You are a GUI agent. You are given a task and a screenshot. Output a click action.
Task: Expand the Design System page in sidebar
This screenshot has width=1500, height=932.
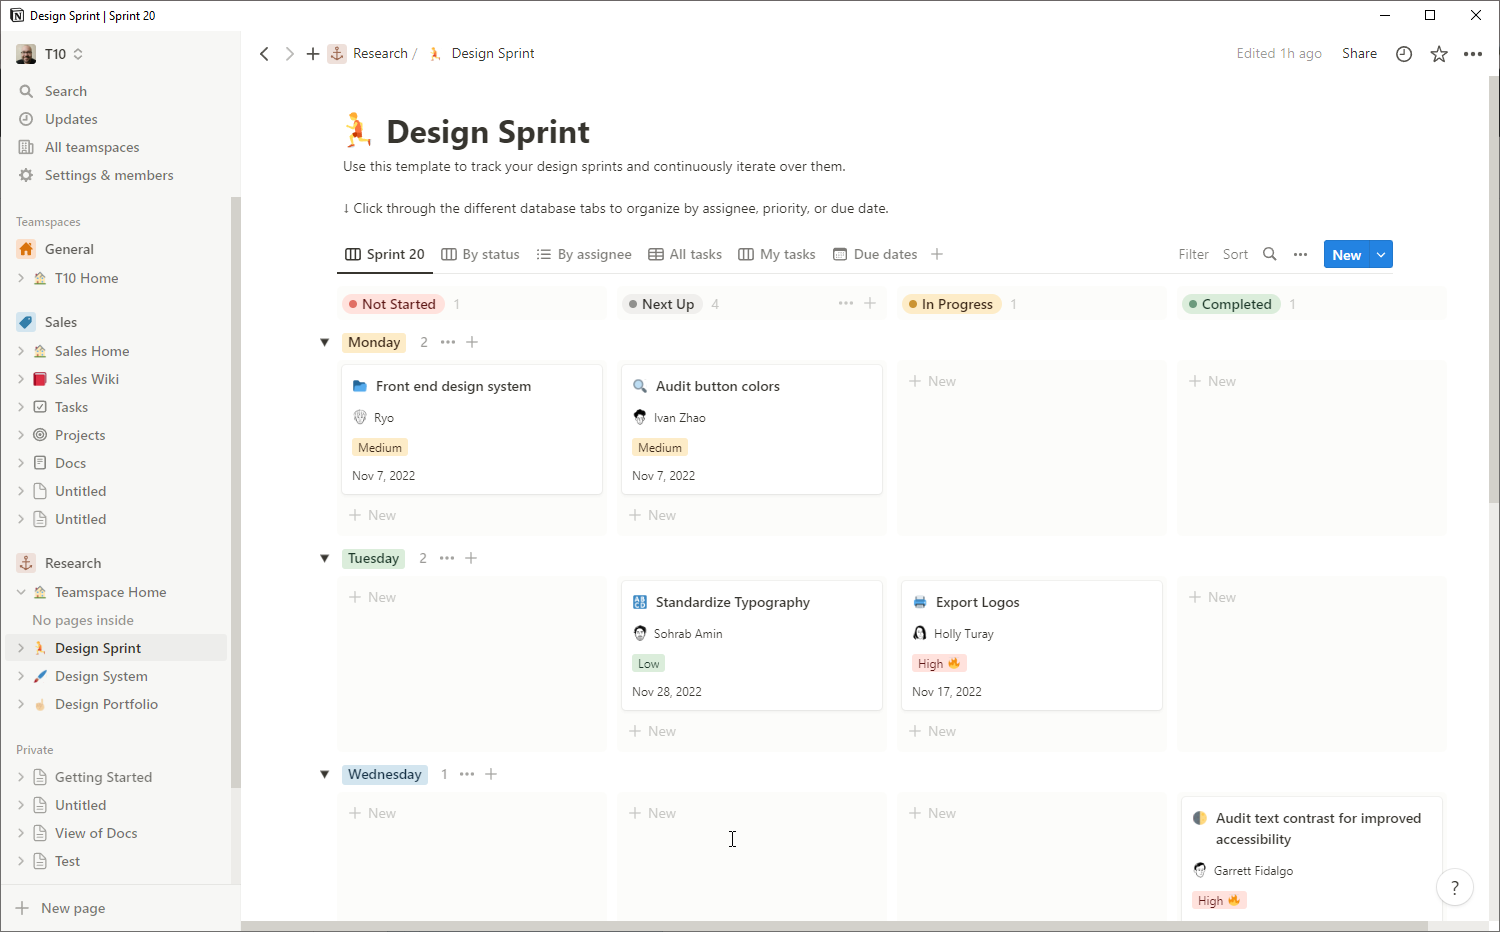[x=21, y=676]
